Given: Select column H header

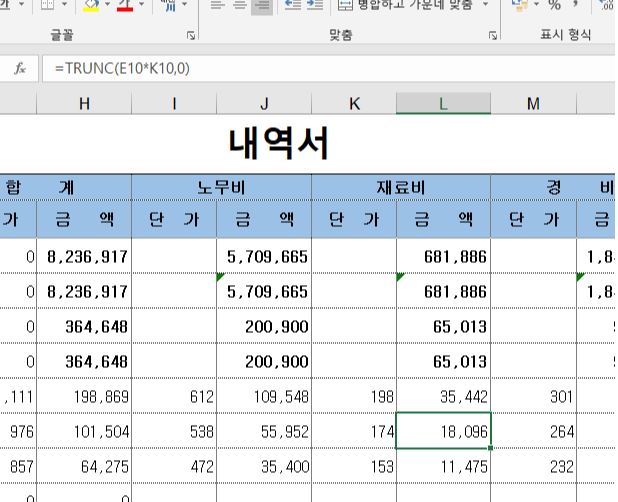Looking at the screenshot, I should pyautogui.click(x=84, y=104).
